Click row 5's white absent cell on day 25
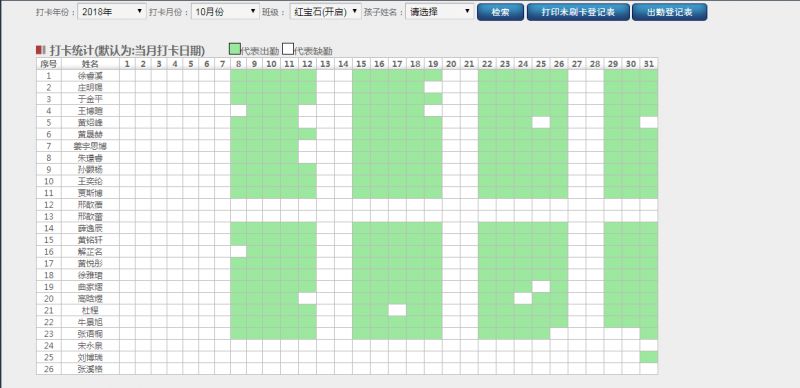 (541, 123)
